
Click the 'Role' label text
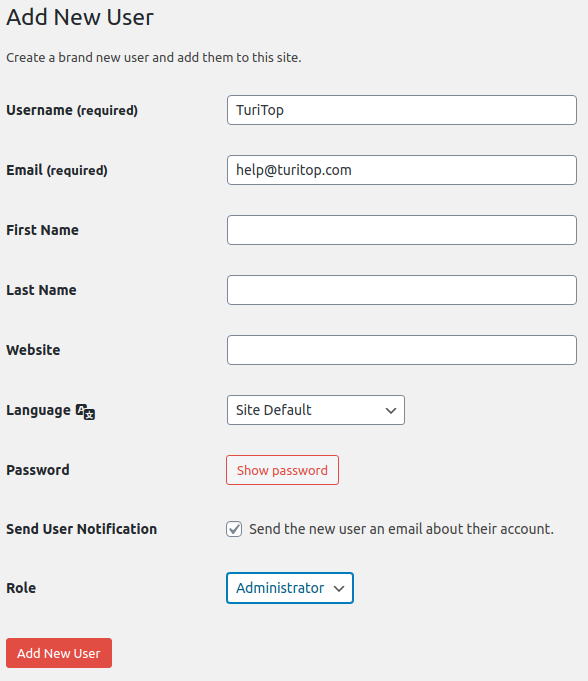tap(21, 588)
